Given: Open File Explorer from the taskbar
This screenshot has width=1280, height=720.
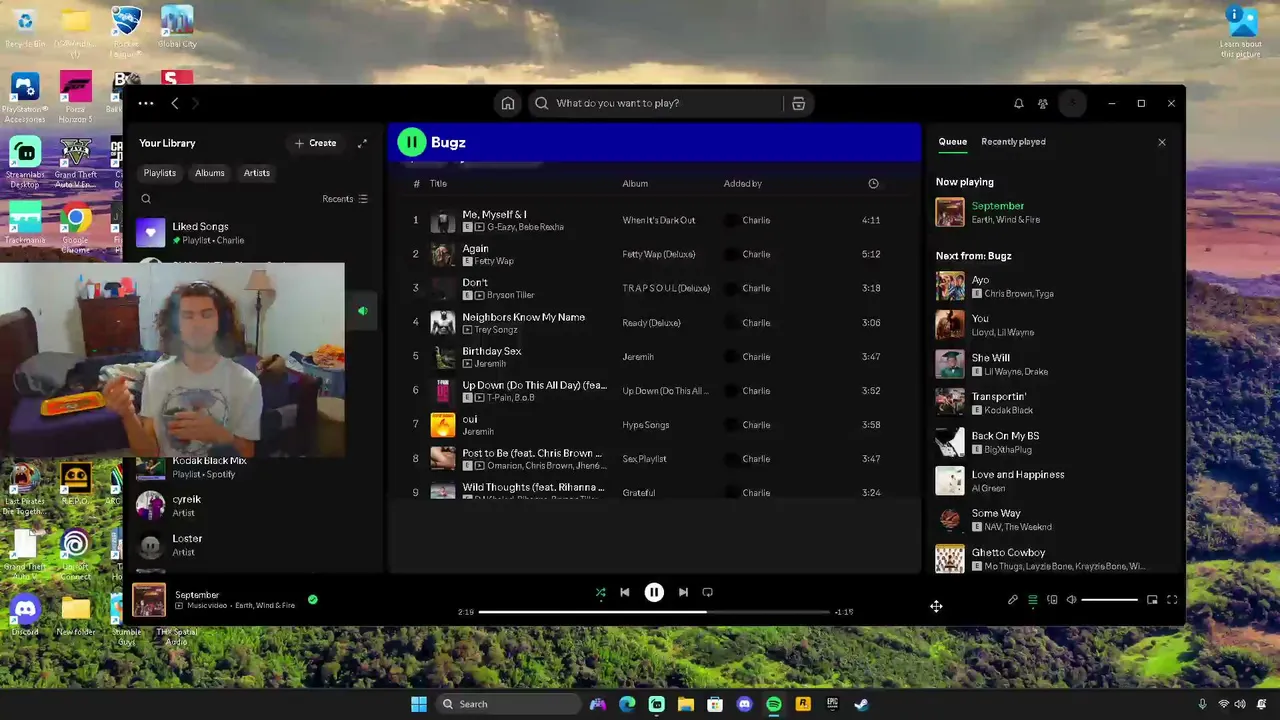Looking at the screenshot, I should [686, 704].
